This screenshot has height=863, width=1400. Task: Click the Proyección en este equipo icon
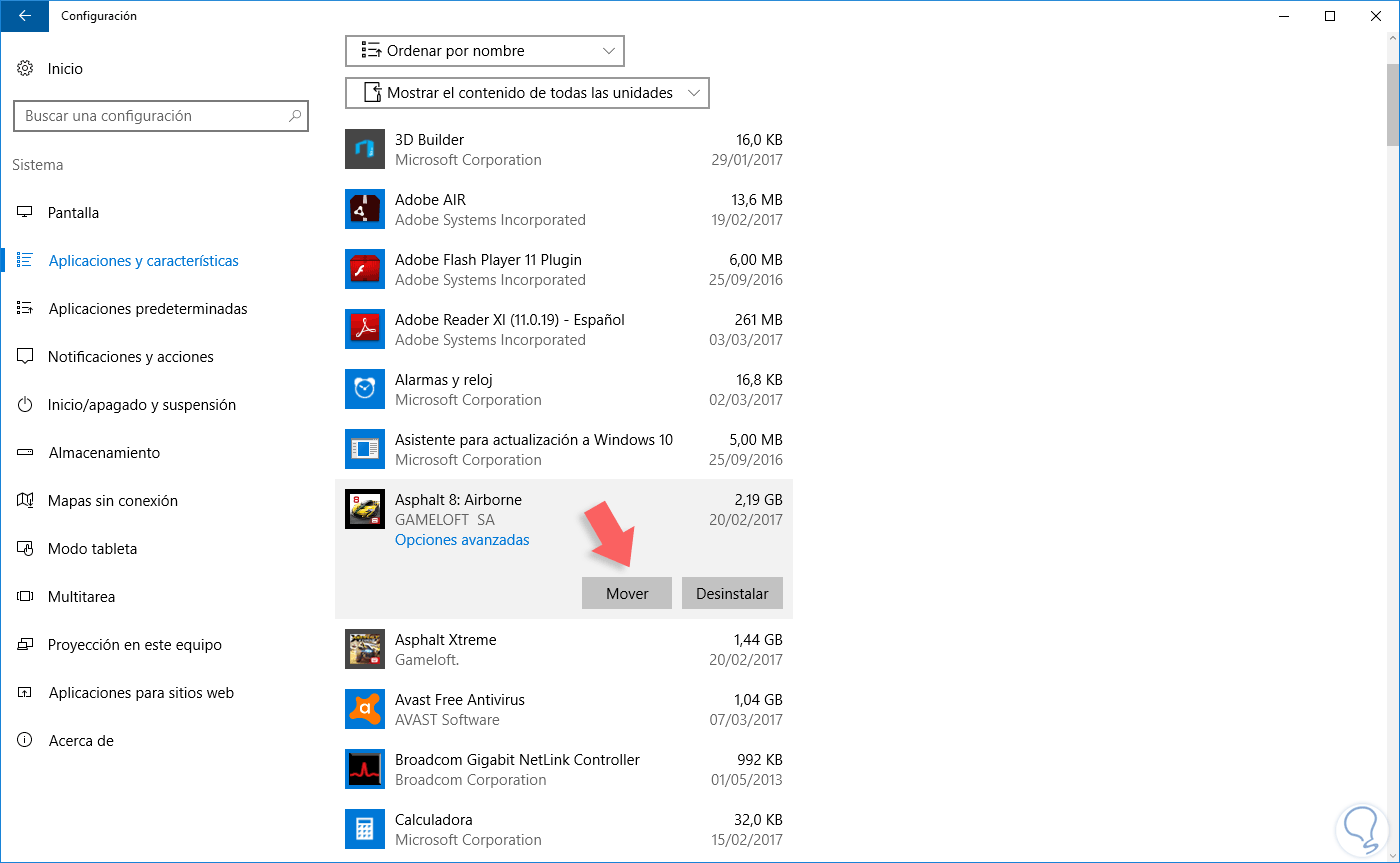(25, 645)
